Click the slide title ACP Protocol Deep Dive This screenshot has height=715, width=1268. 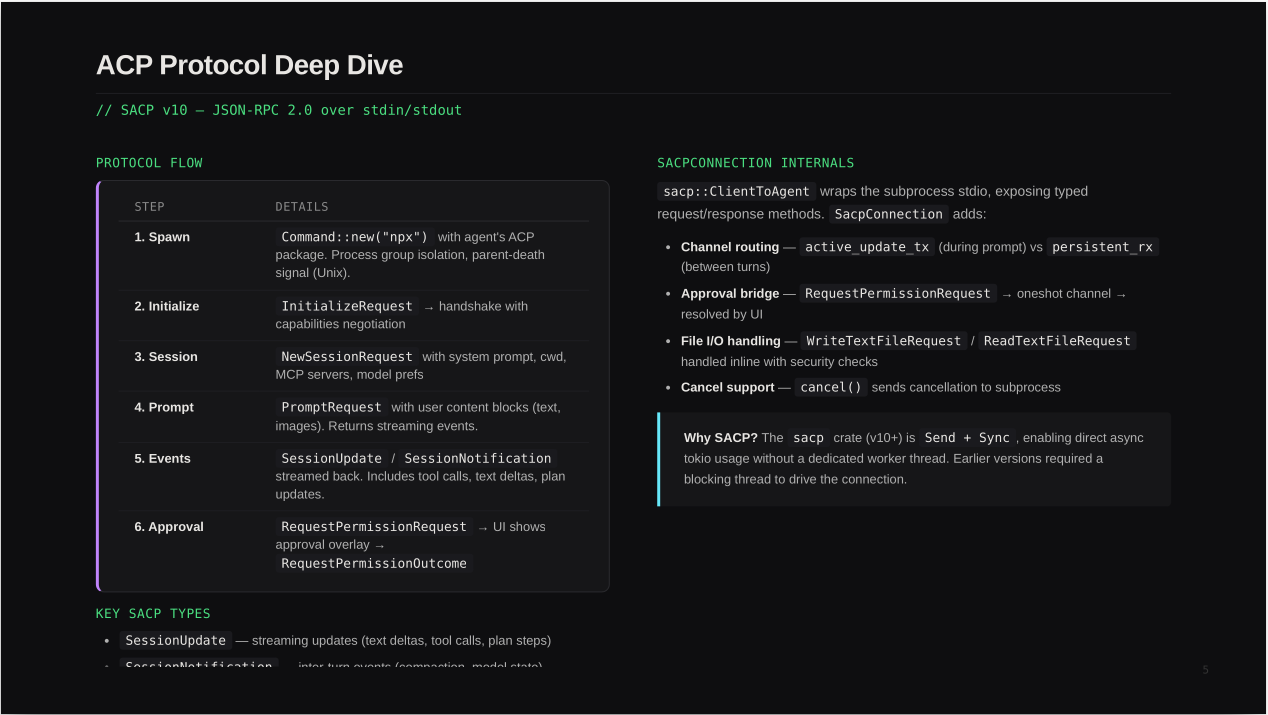[249, 65]
